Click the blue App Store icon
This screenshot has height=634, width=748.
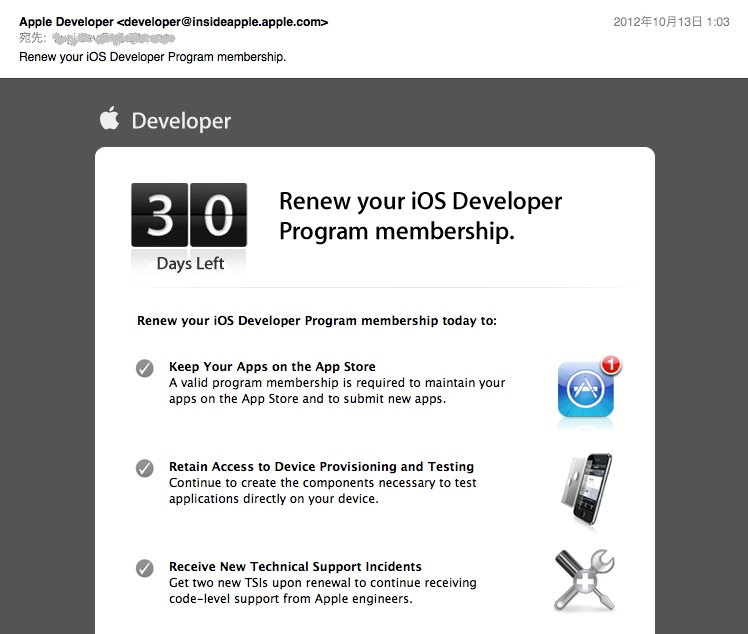pos(585,392)
